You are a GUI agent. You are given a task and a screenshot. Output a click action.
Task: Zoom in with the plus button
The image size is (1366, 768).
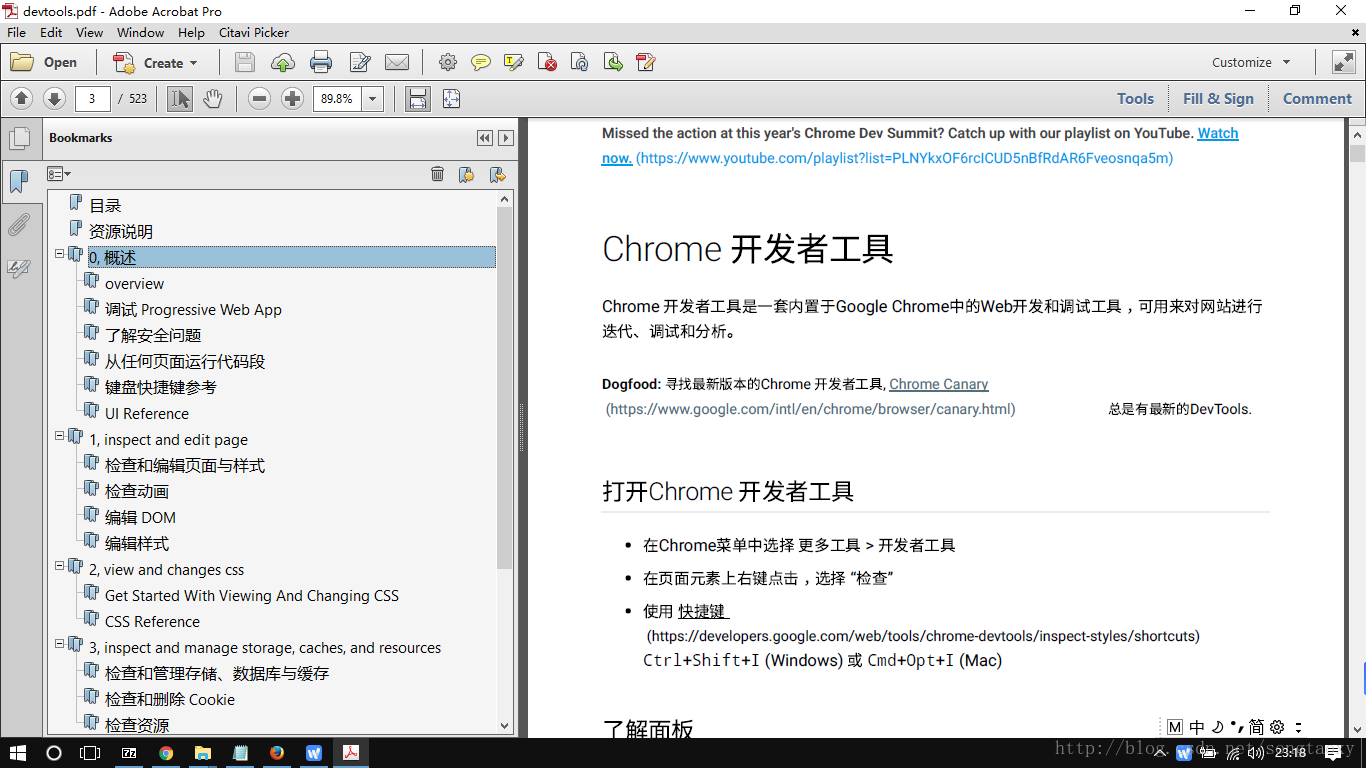tap(292, 98)
